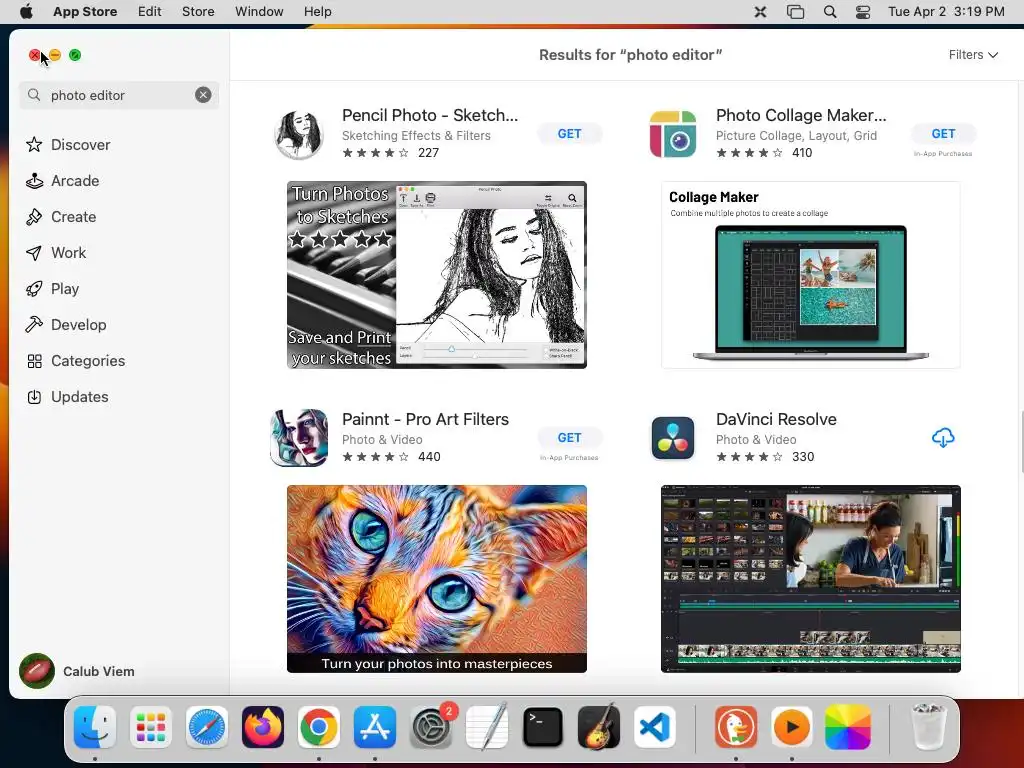Open the orange play-button media player in dock
Viewport: 1024px width, 768px height.
tap(792, 727)
